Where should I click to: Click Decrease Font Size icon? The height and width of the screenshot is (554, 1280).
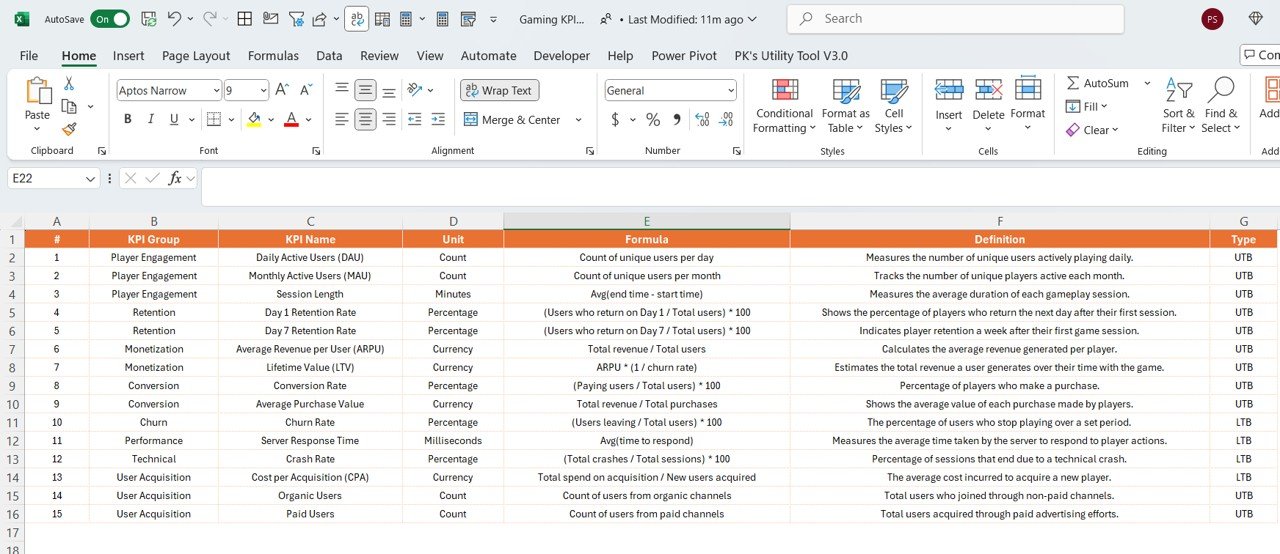305,90
